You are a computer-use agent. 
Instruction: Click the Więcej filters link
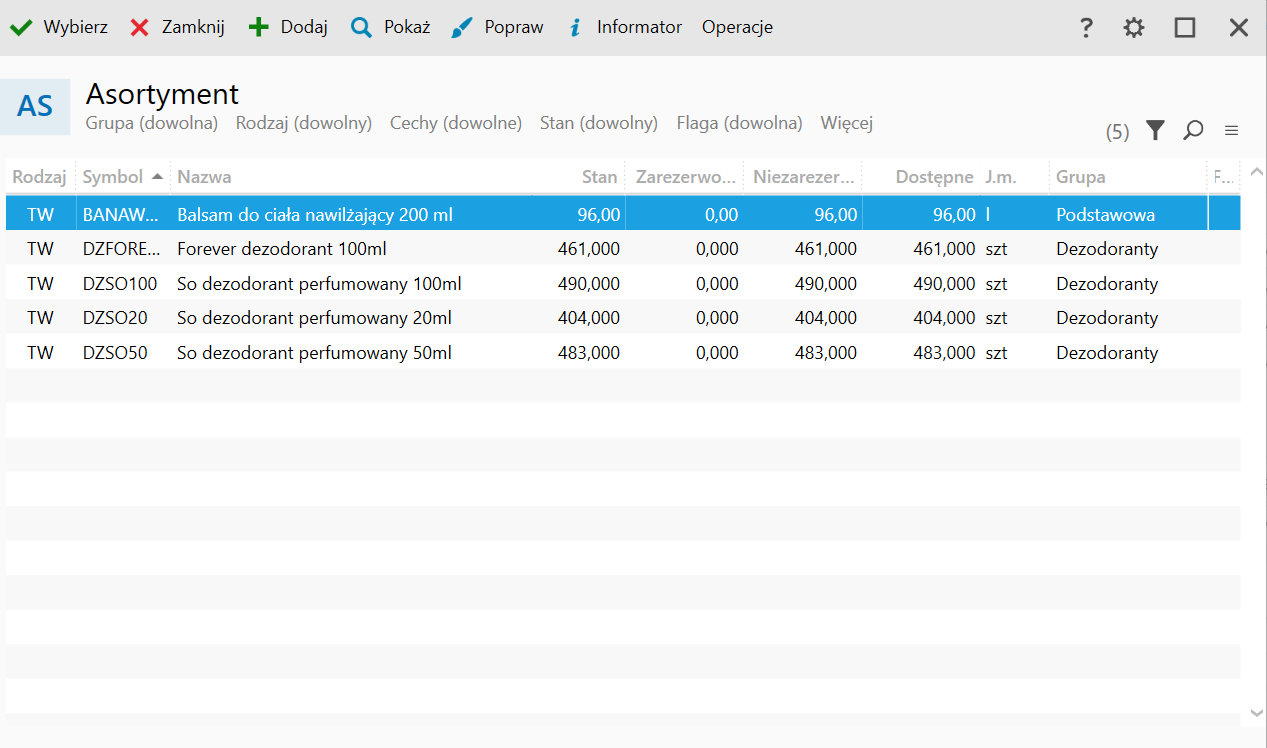[x=846, y=123]
